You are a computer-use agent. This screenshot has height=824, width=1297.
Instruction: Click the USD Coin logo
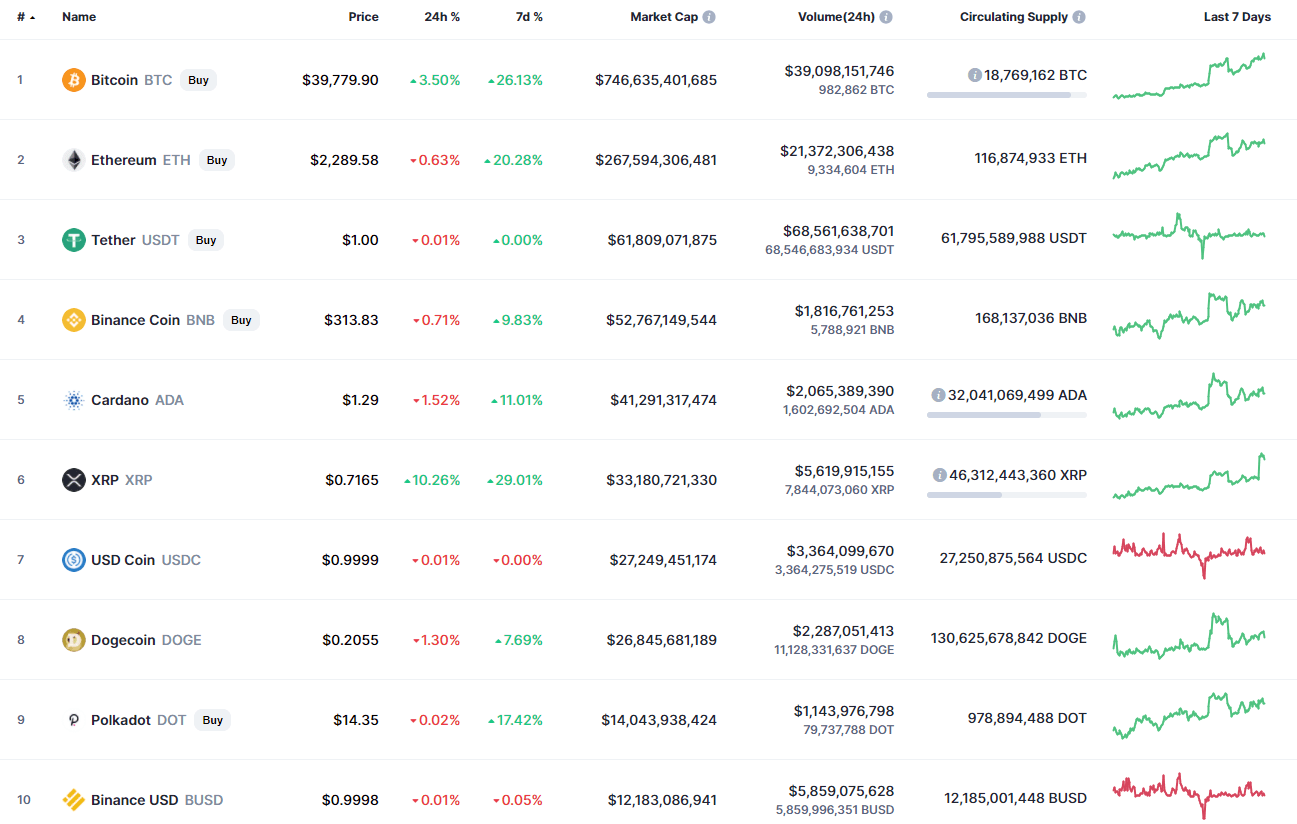pos(73,560)
